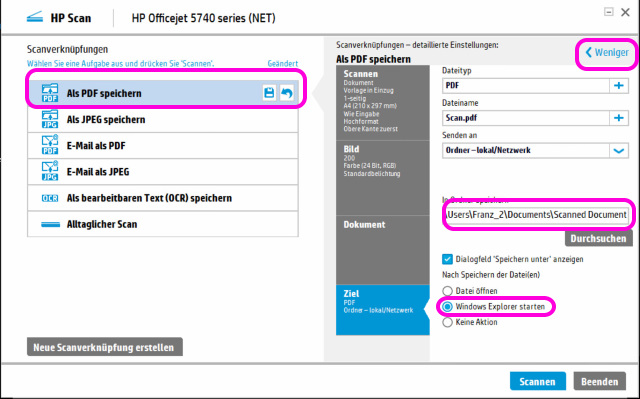The height and width of the screenshot is (399, 640).
Task: Open the Senden an dropdown arrow
Action: pos(619,151)
